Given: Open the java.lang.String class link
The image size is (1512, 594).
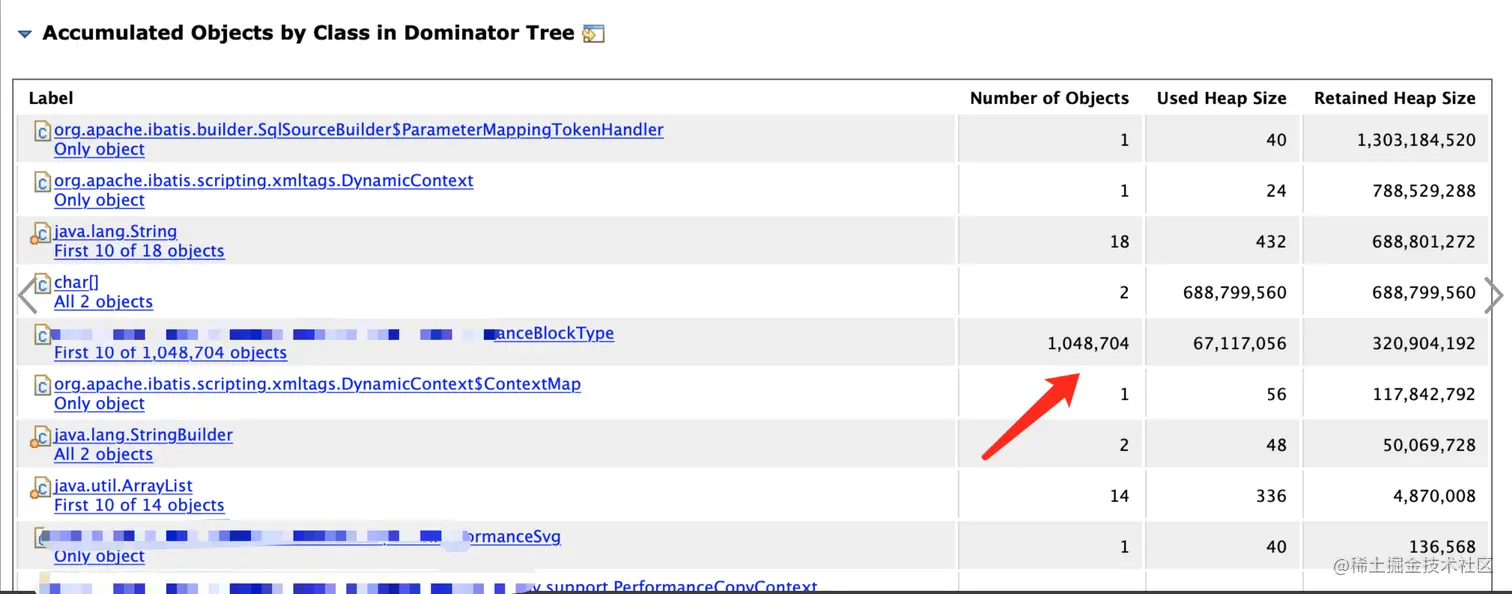Looking at the screenshot, I should pyautogui.click(x=115, y=231).
